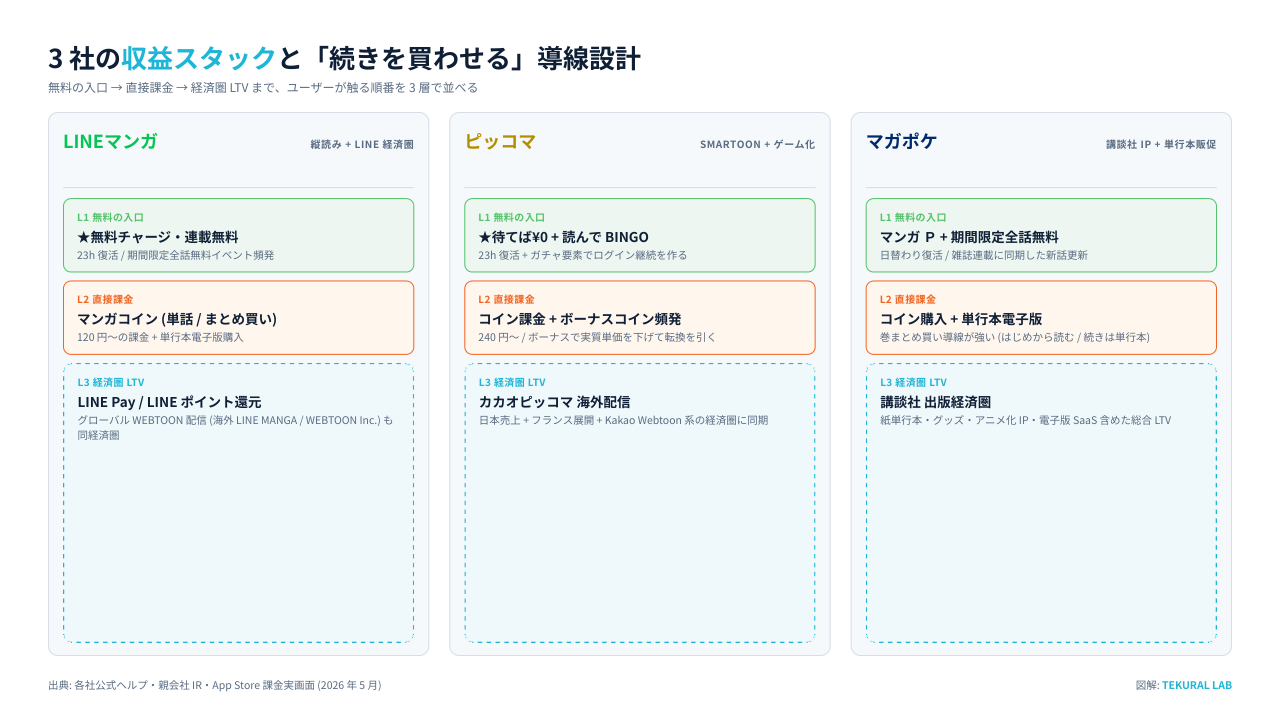
Task: Select the text "★無料チャージ・連載無料"
Action: [158, 237]
